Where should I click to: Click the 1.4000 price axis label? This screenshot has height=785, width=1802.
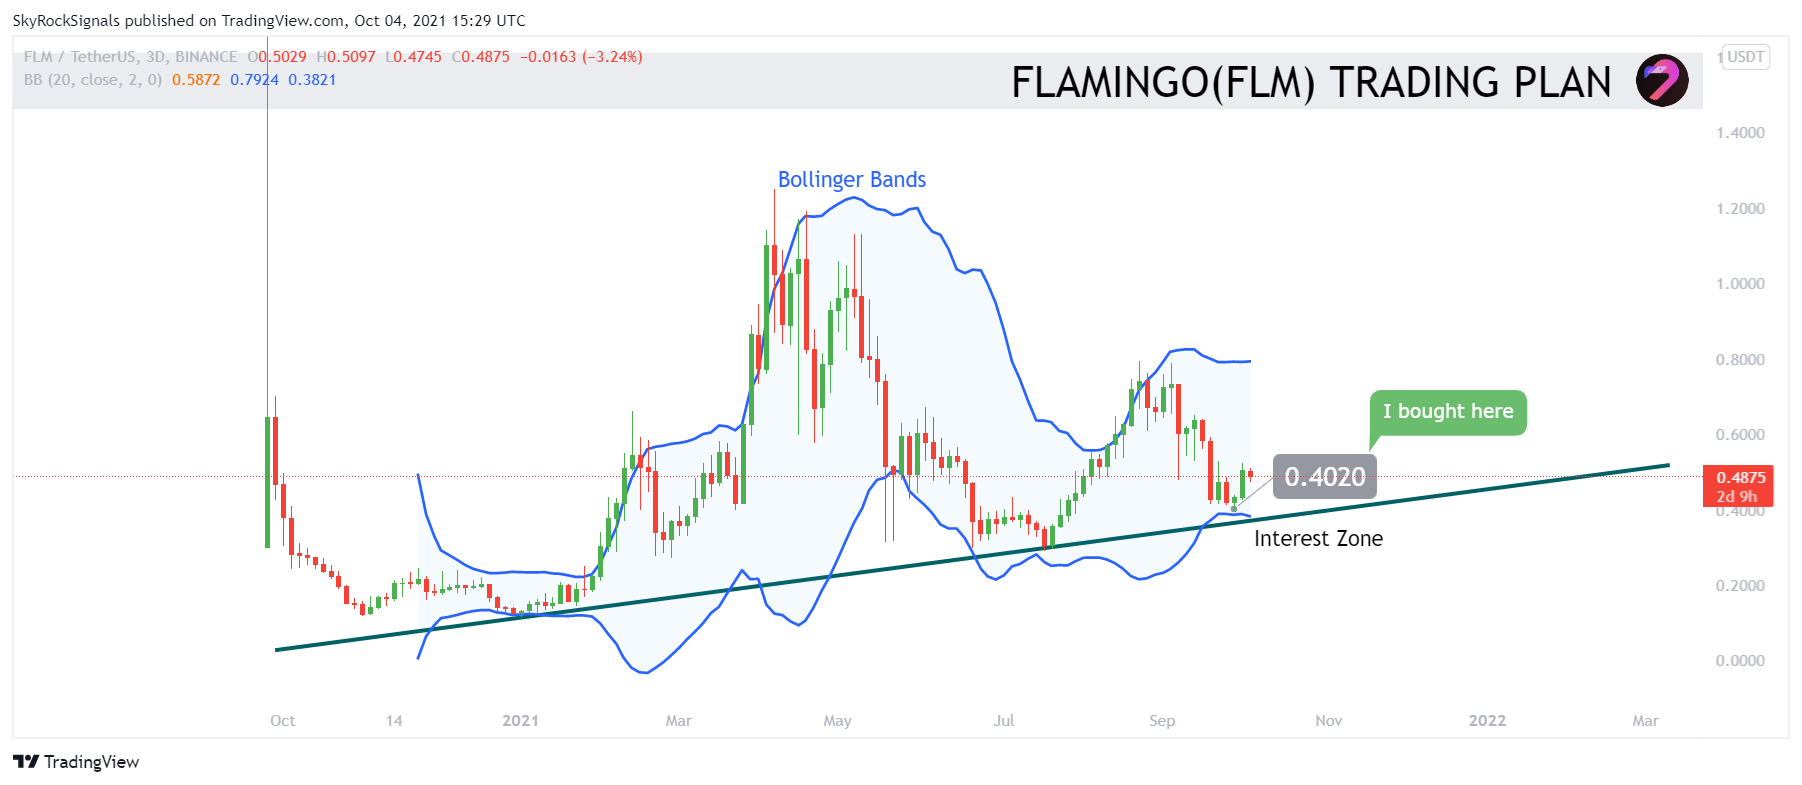click(x=1740, y=133)
